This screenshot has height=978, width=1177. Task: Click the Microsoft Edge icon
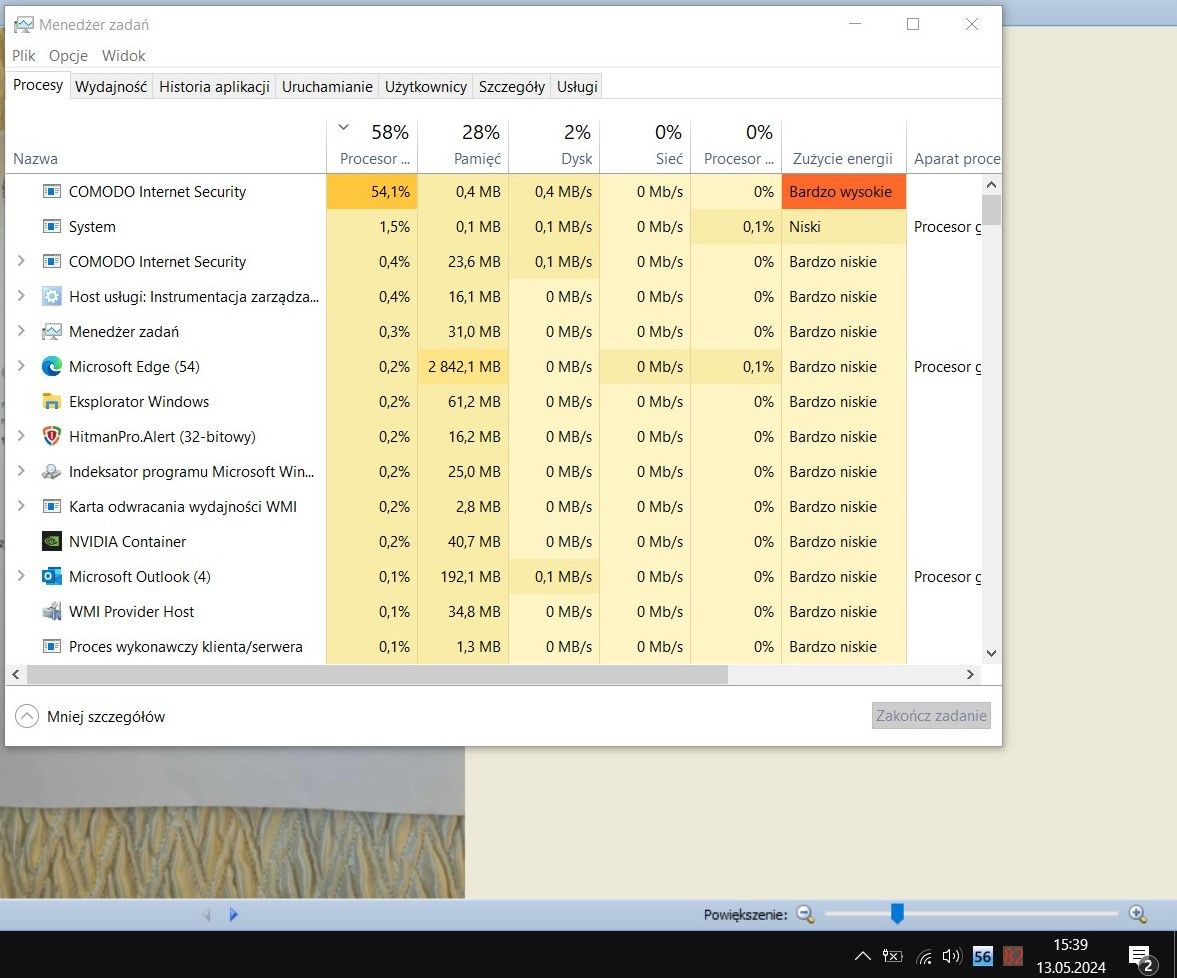coord(52,366)
